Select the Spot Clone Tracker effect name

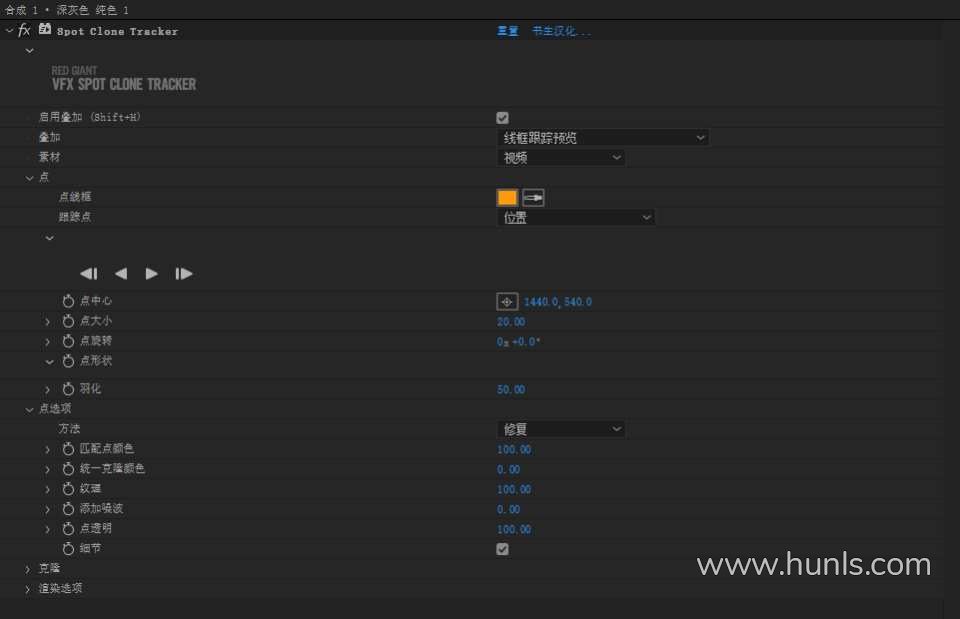[x=117, y=31]
